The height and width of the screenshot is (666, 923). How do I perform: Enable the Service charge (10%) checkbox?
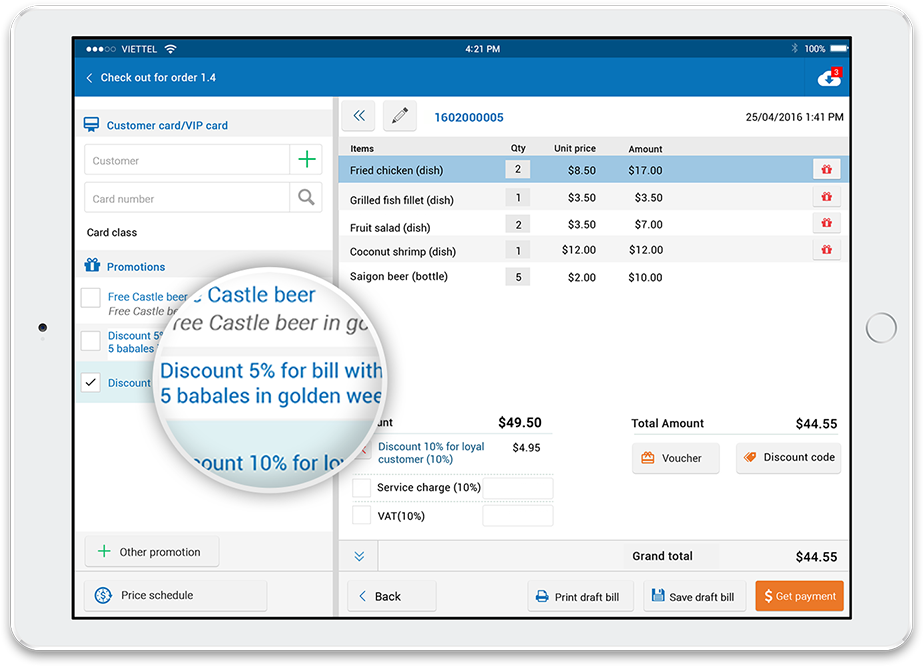(361, 488)
